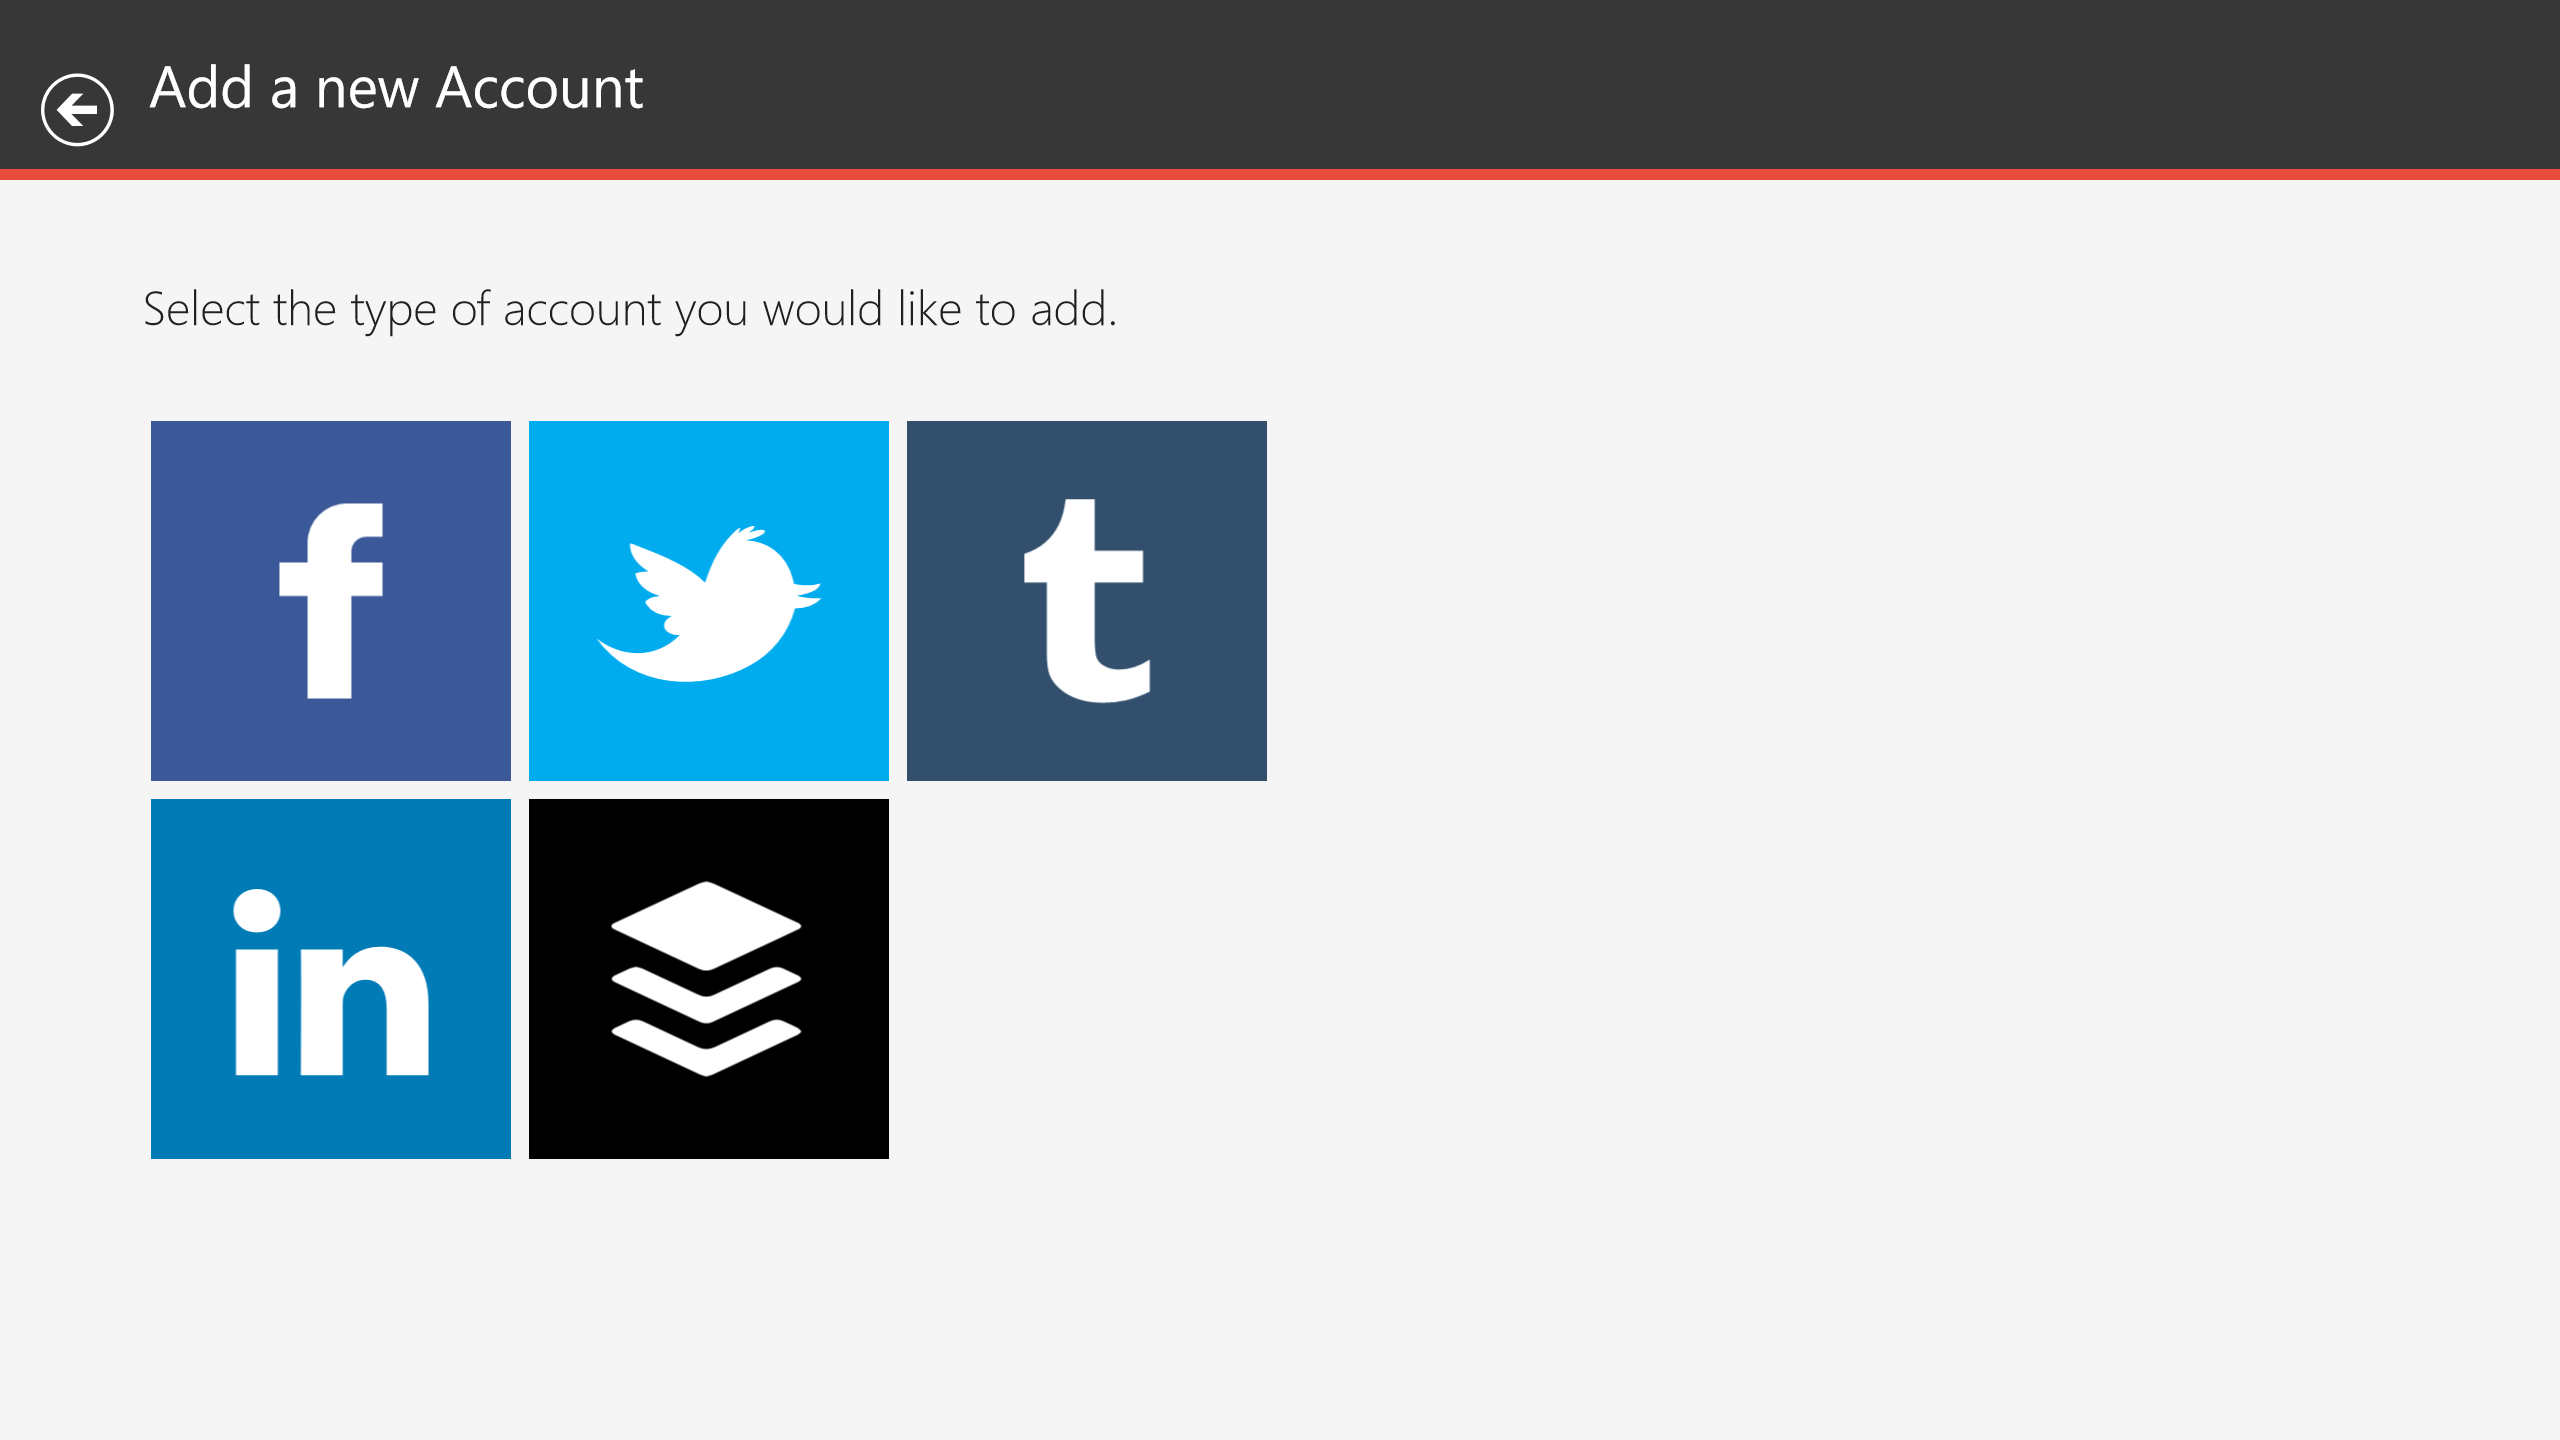Select the Facebook account tile
2560x1440 pixels.
click(x=330, y=600)
